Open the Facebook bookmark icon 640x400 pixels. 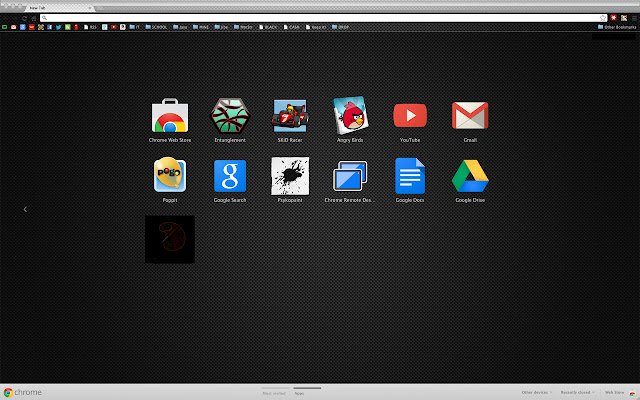[x=49, y=27]
